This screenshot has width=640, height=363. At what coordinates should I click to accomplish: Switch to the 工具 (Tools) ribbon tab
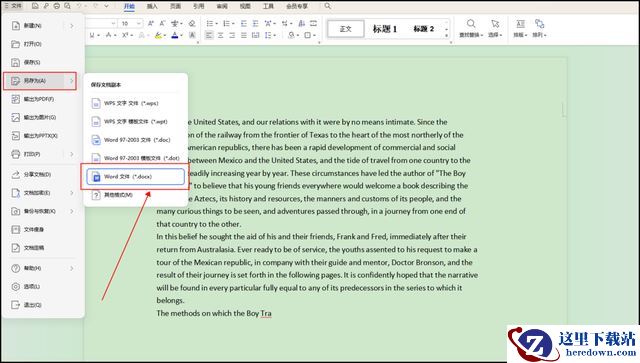click(268, 6)
